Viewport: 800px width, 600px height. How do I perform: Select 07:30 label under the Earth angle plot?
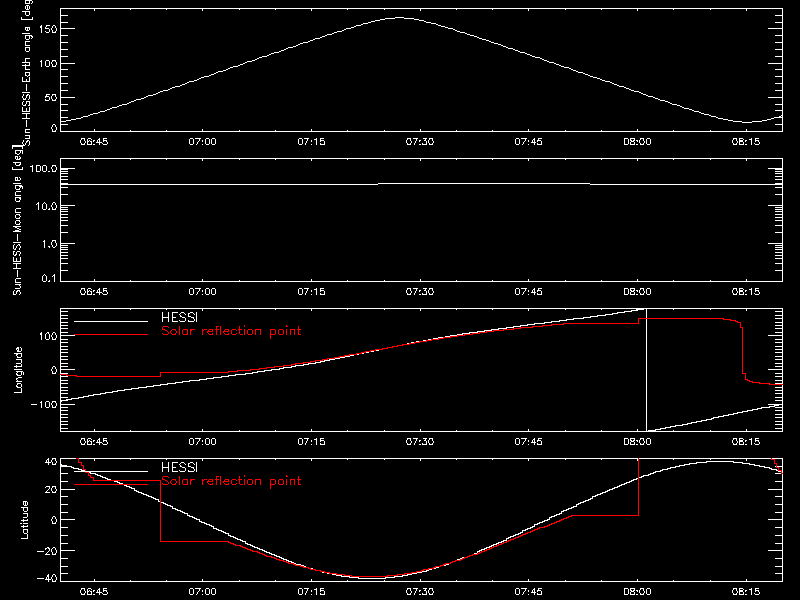(x=420, y=142)
